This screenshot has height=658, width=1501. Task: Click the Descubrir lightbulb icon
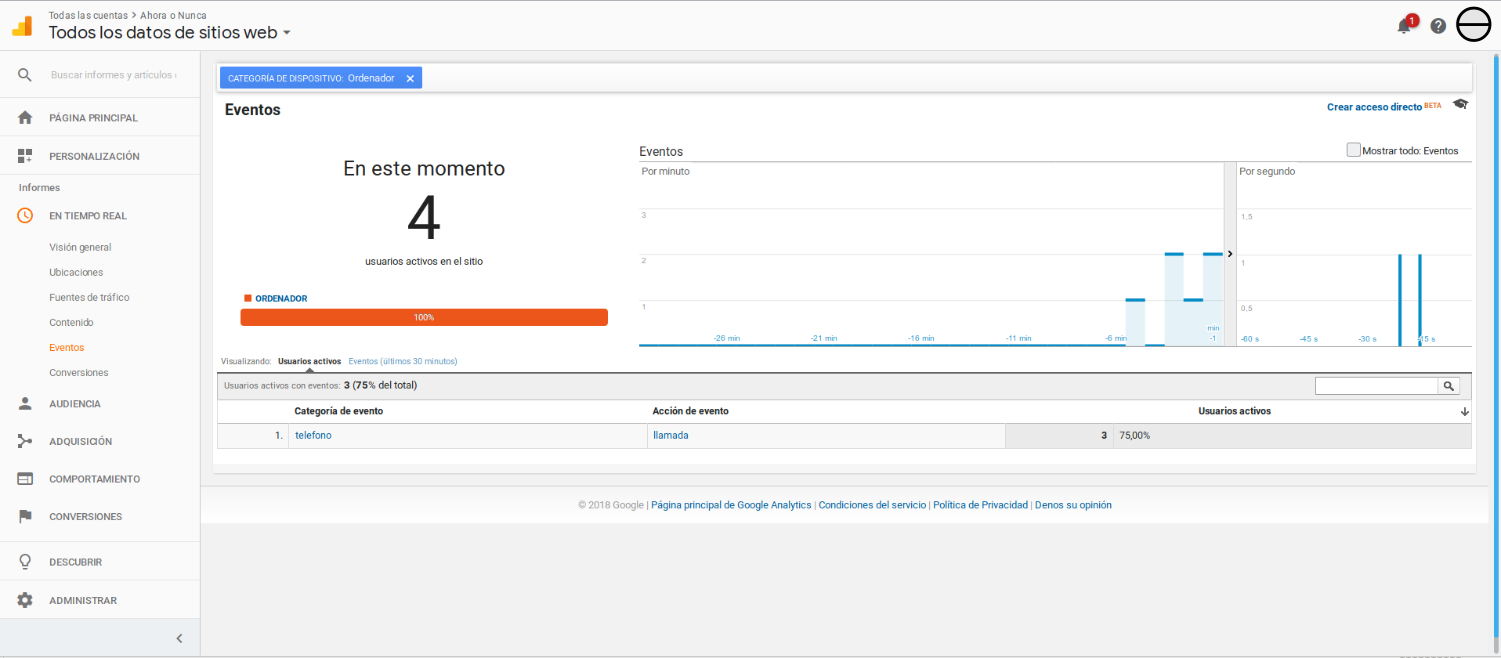tap(26, 562)
